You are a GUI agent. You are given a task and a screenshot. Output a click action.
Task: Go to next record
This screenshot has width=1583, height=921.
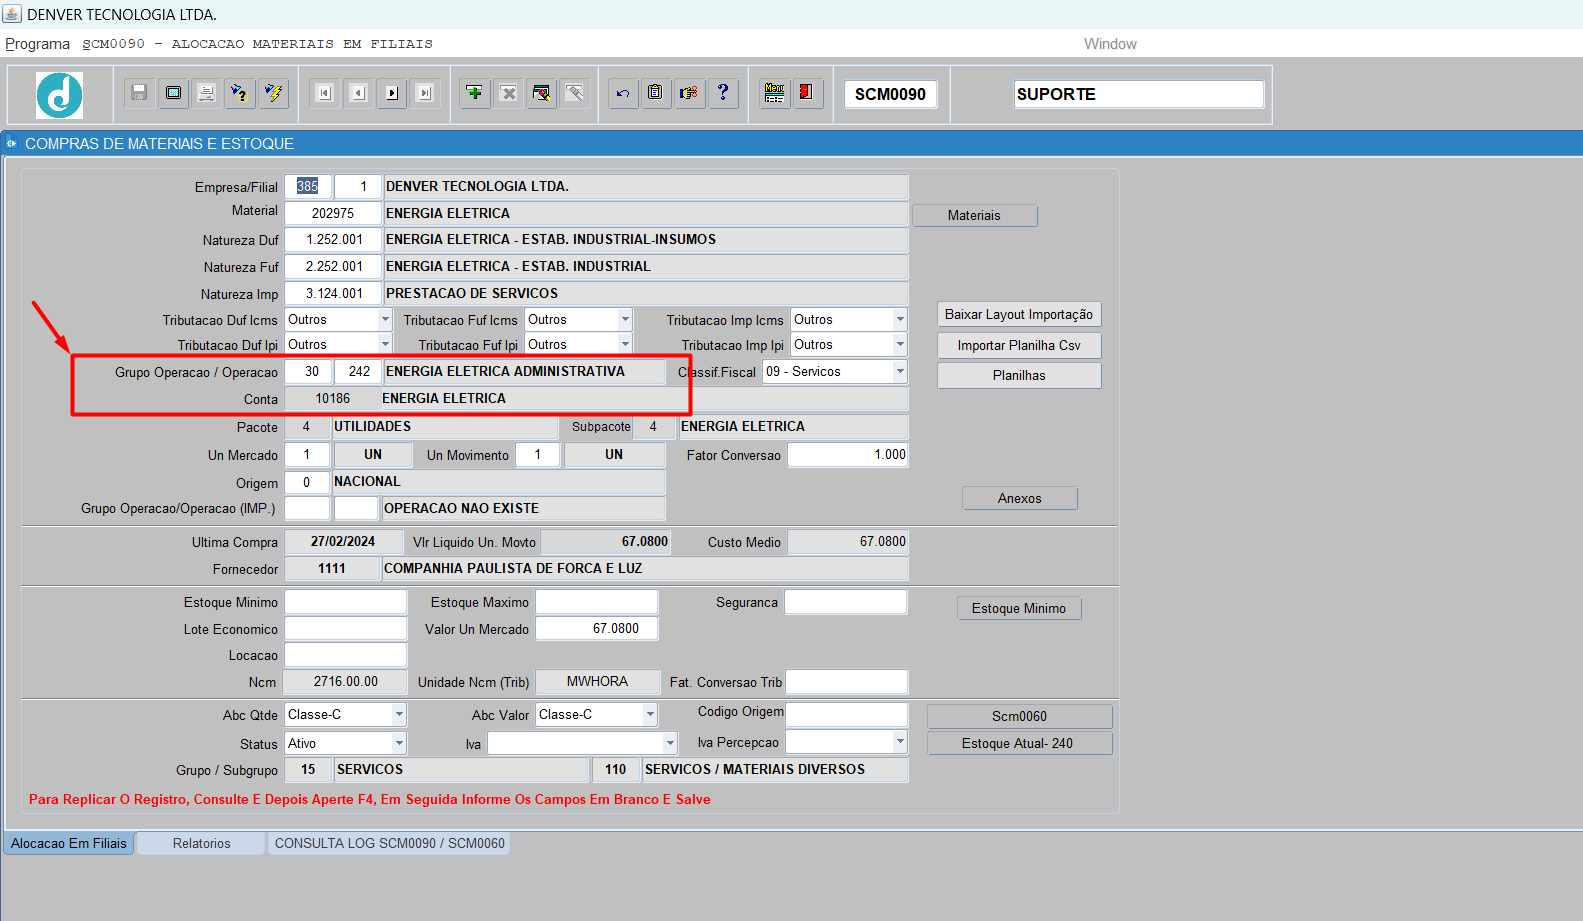(x=392, y=93)
